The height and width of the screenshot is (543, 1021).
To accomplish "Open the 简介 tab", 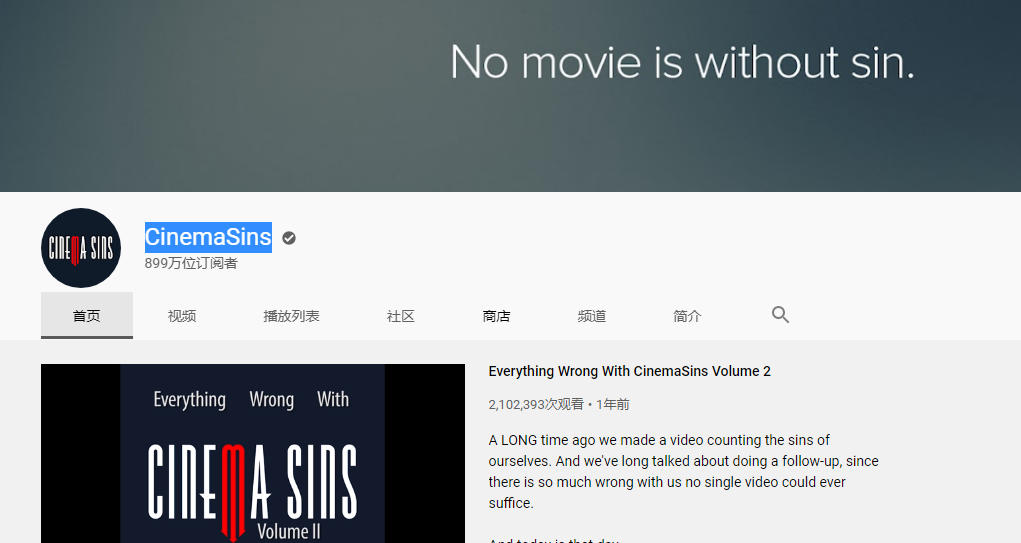I will (x=687, y=316).
